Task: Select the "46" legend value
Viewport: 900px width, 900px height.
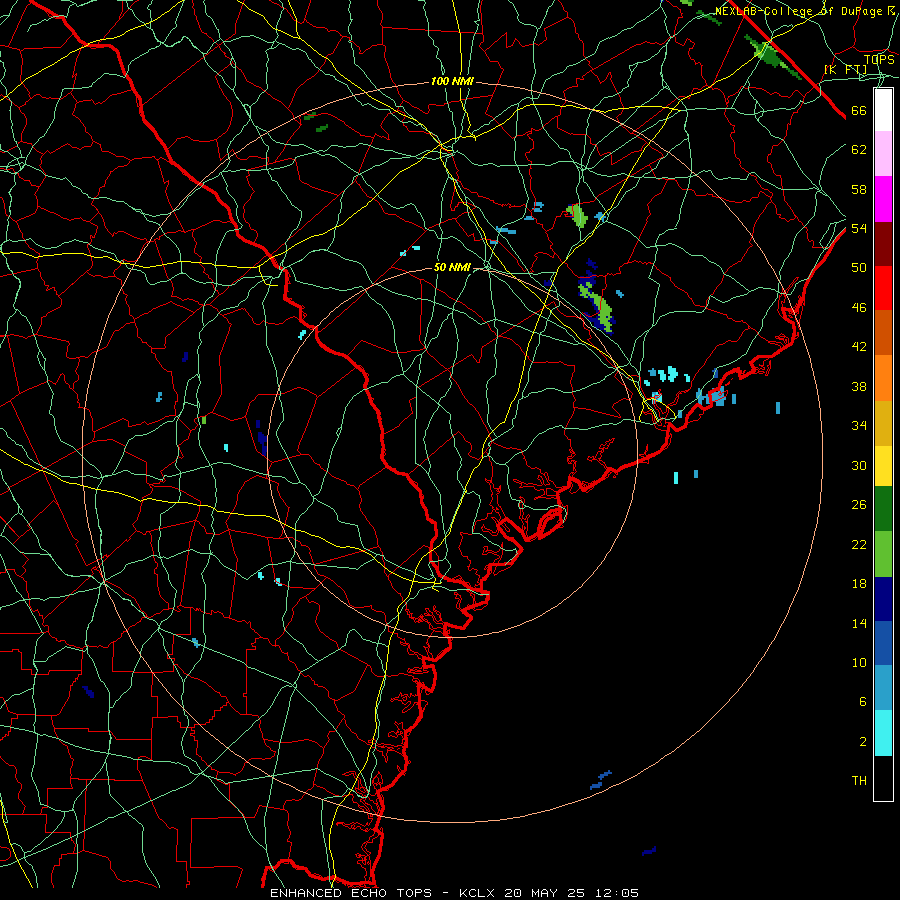Action: [859, 308]
